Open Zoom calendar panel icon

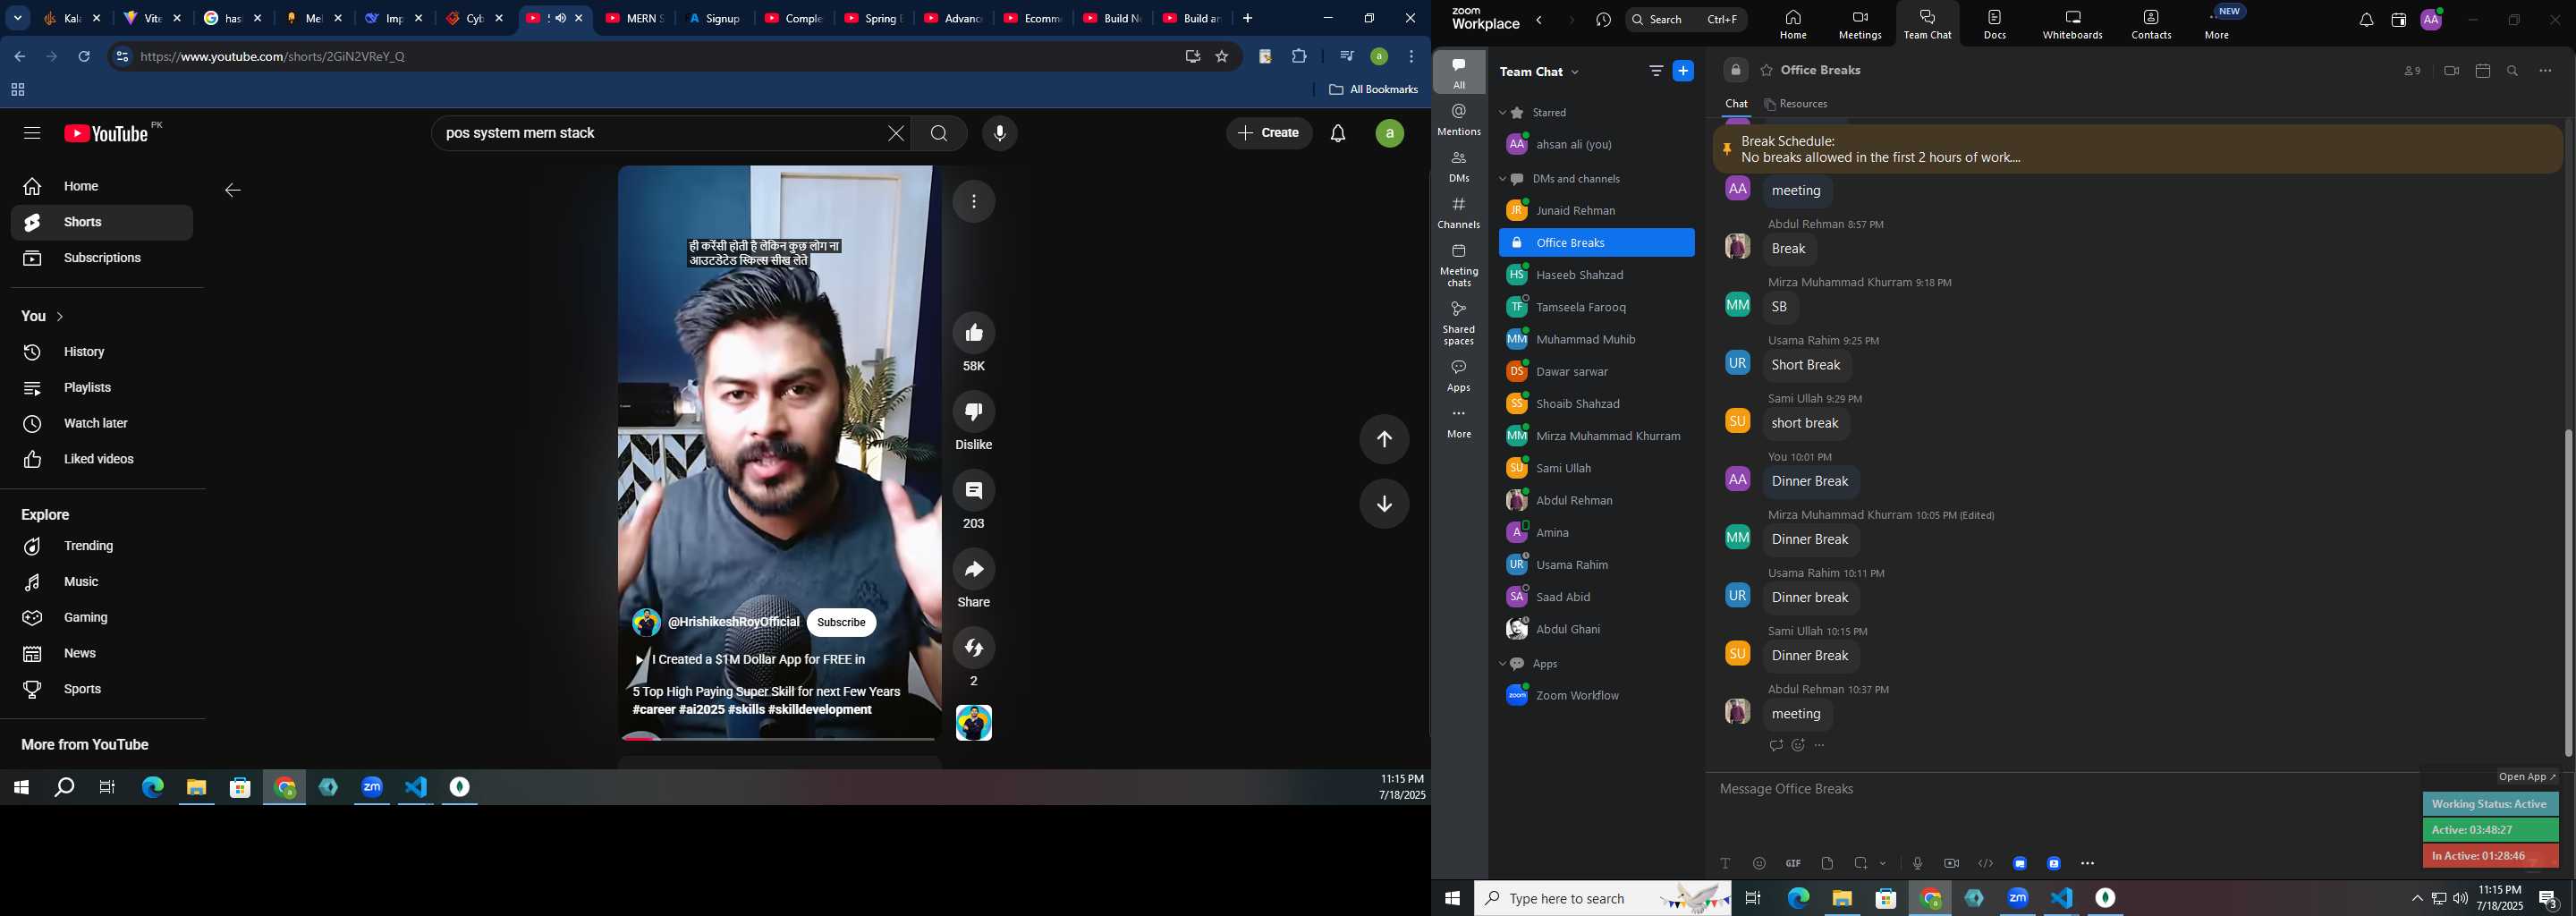click(x=2398, y=20)
